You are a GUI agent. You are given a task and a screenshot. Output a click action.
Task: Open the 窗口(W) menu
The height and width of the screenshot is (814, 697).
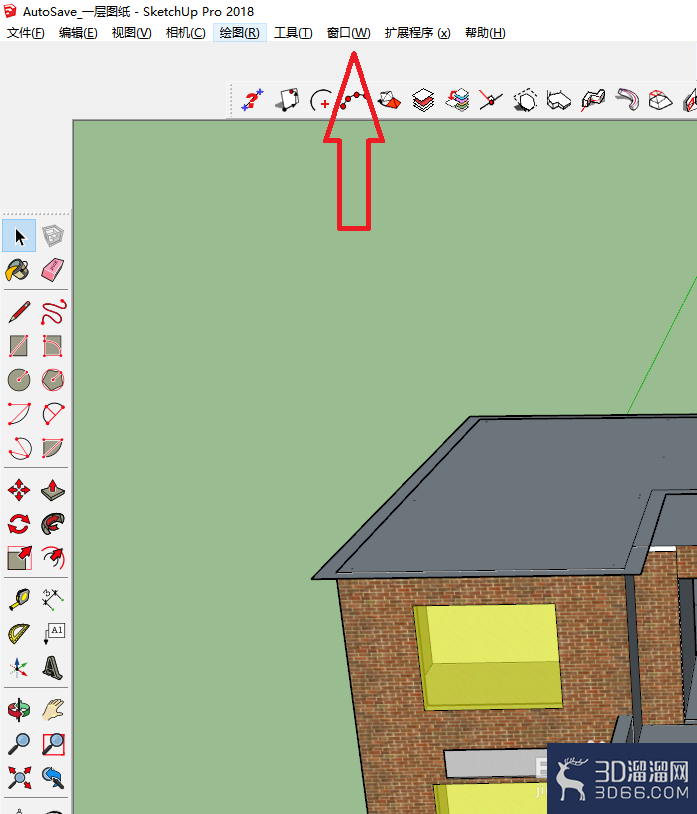348,33
